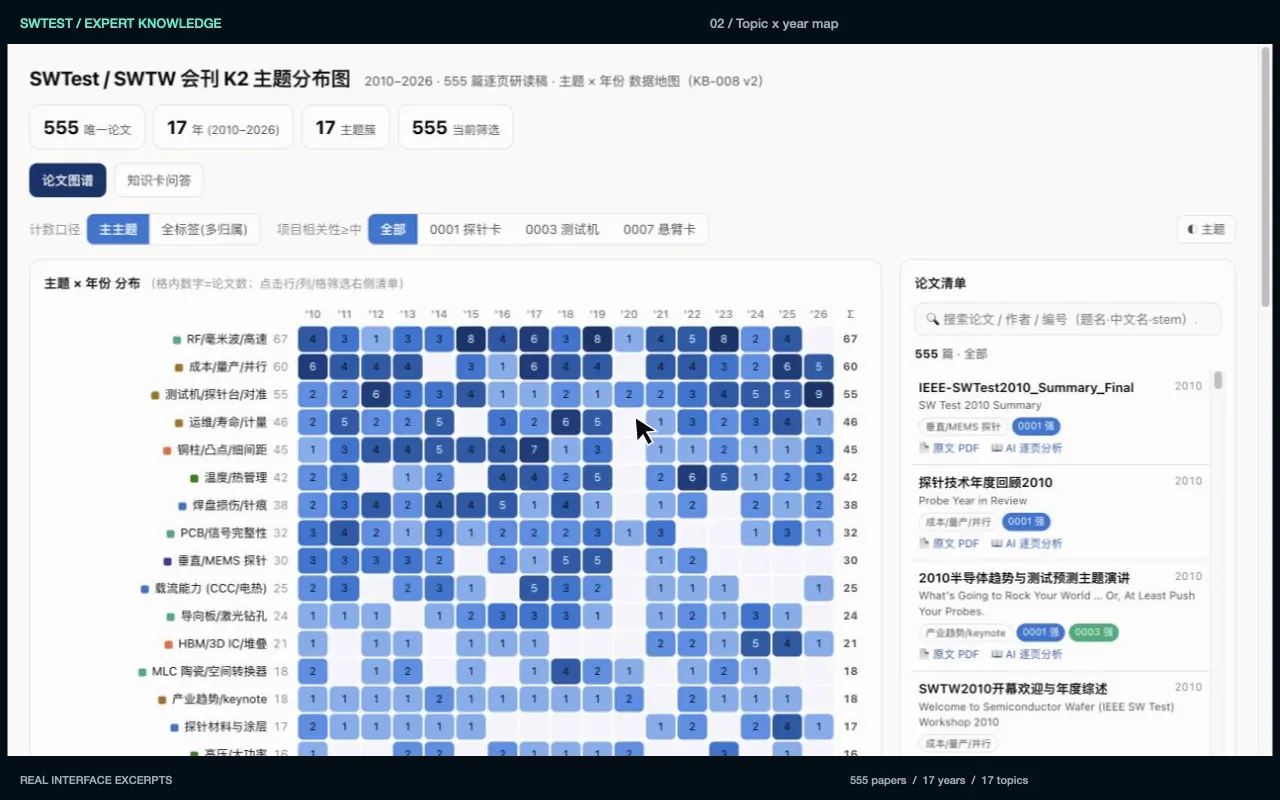Screen dimensions: 1280x800
Task: Click the color swatch beside 成本/量产/并行 topic row
Action: click(x=179, y=368)
